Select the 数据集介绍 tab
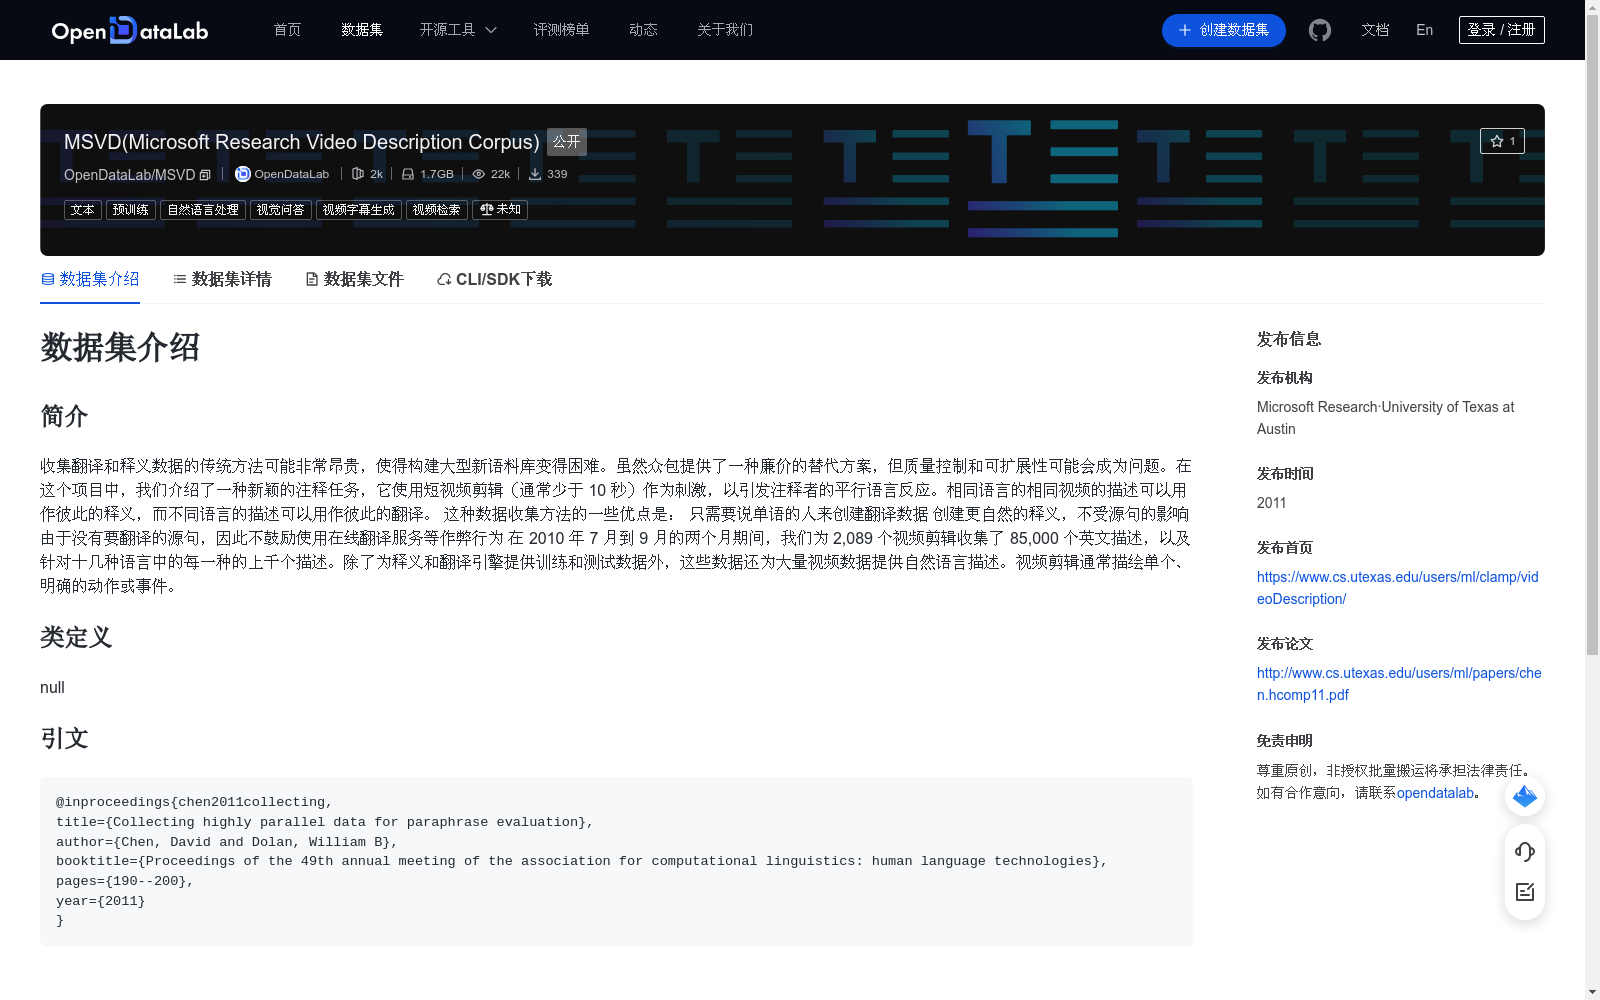The height and width of the screenshot is (1000, 1600). 90,279
